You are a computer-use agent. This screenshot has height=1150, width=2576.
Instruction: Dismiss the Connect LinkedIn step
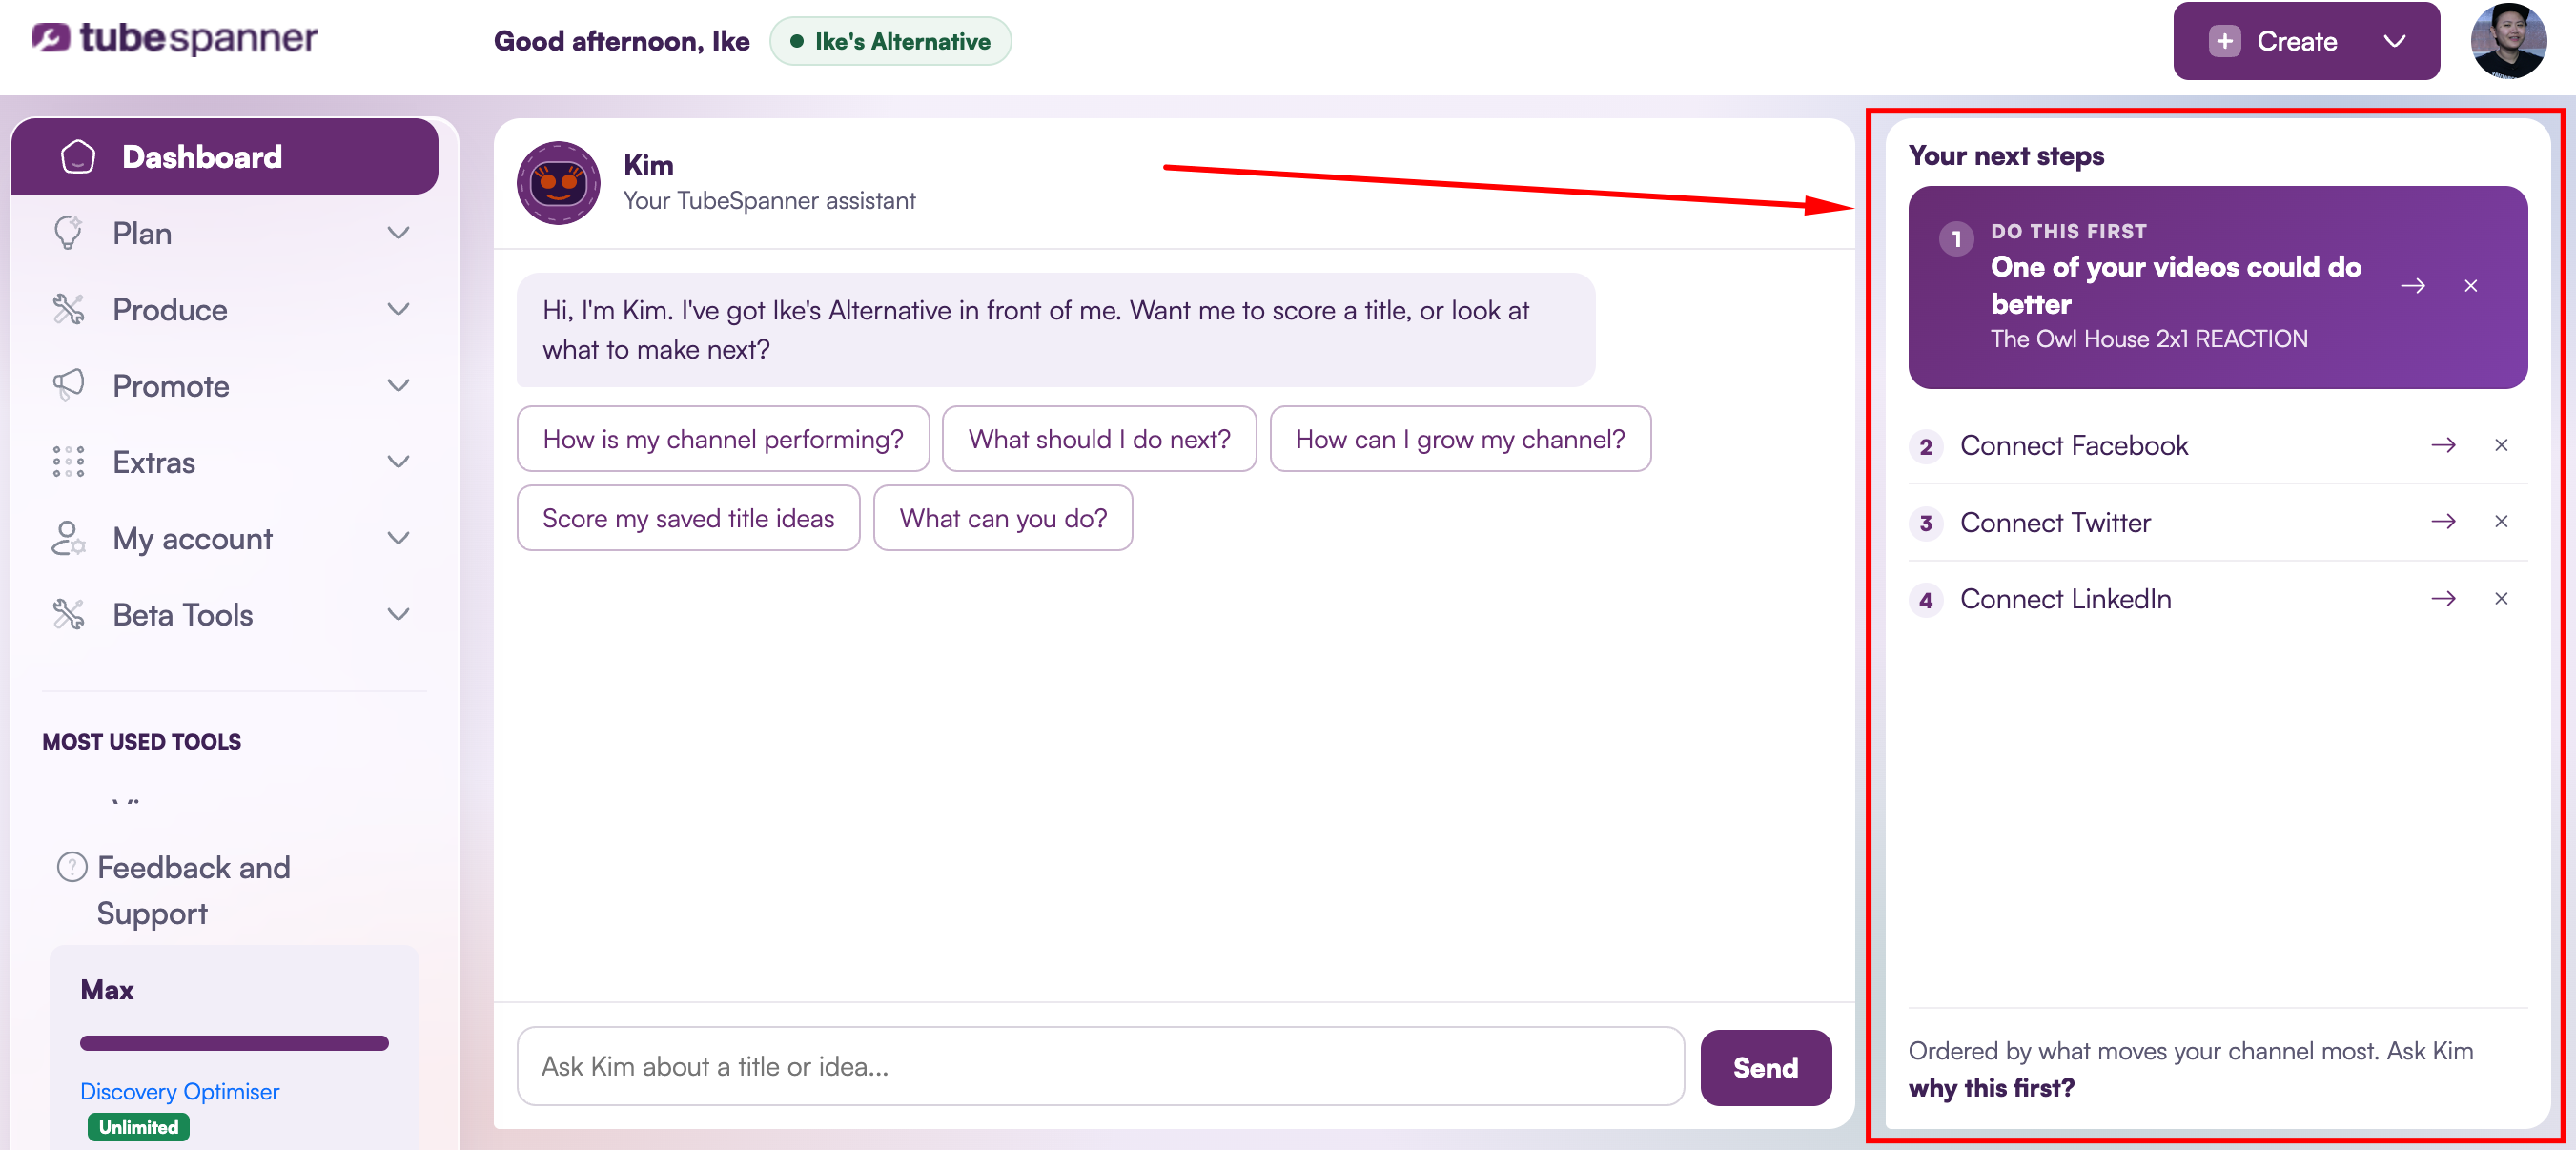[x=2501, y=598]
